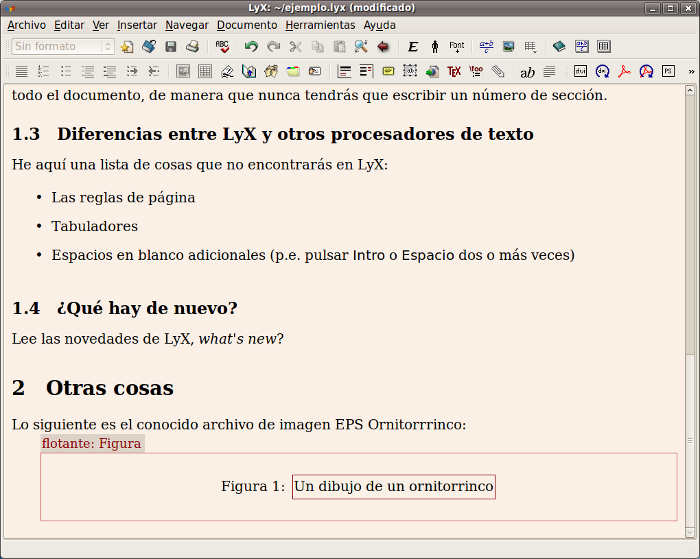Viewport: 700px width, 559px height.
Task: Copy selection with the copy icon
Action: coord(317,46)
